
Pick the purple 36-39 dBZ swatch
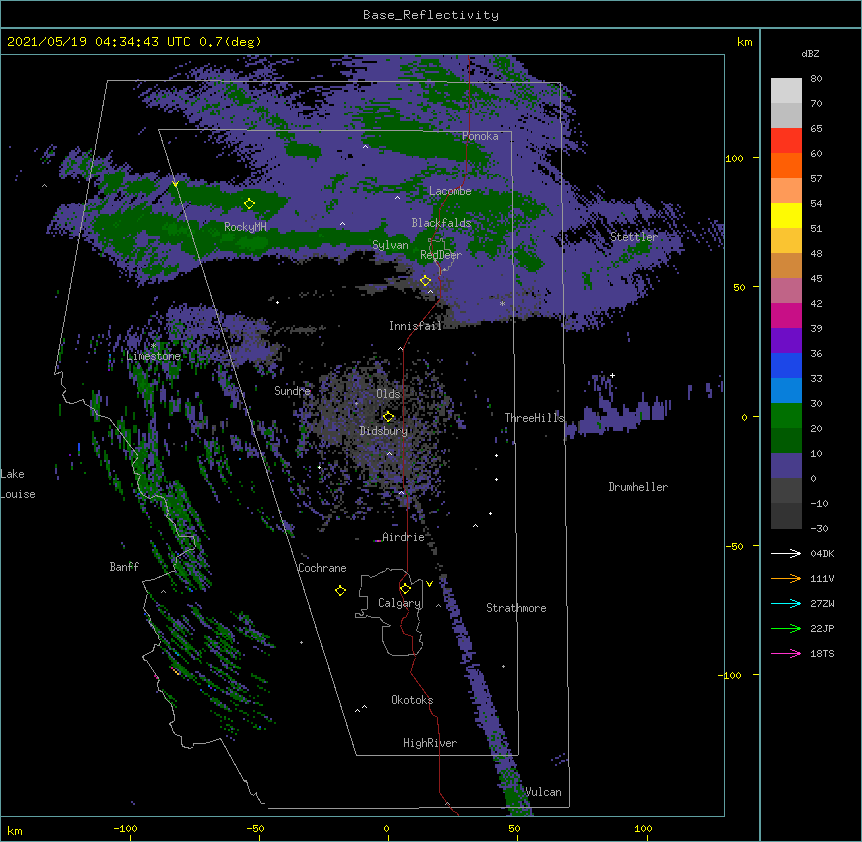(x=786, y=341)
